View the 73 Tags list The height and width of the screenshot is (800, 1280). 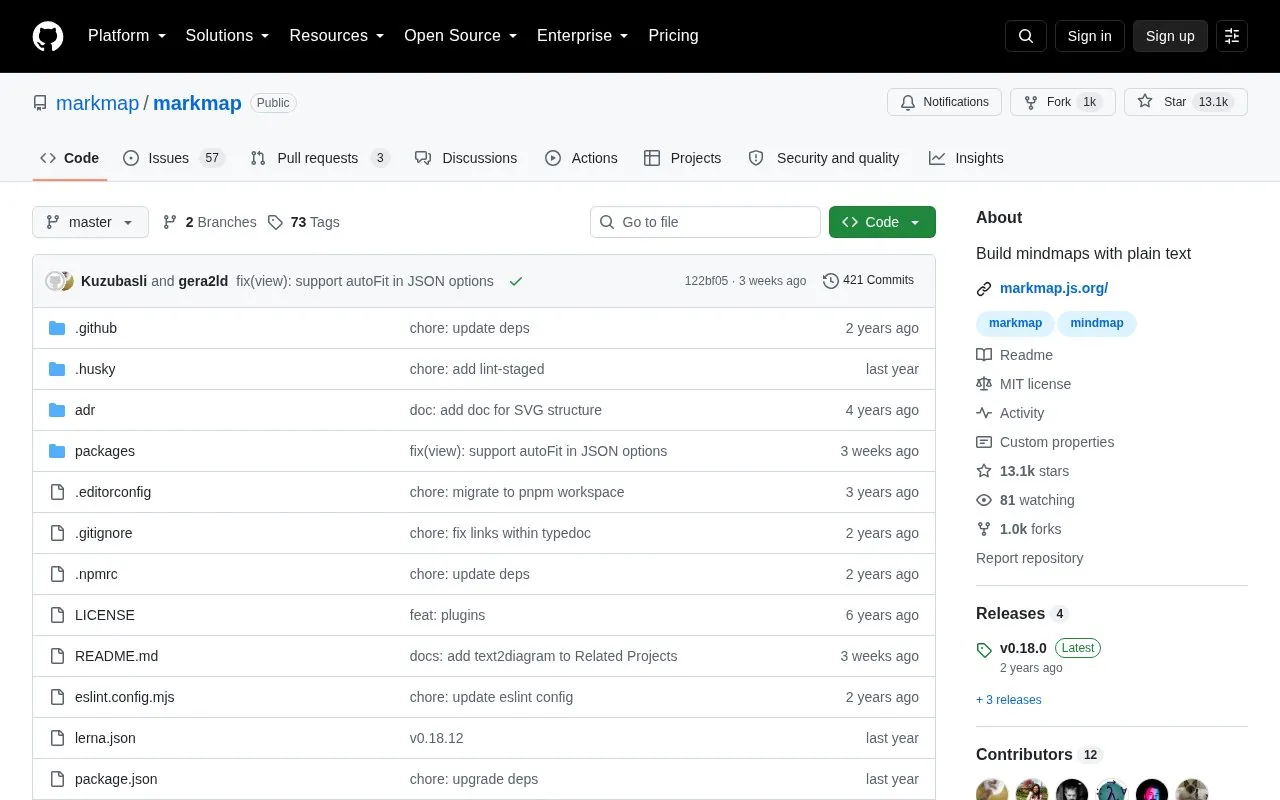[x=304, y=222]
